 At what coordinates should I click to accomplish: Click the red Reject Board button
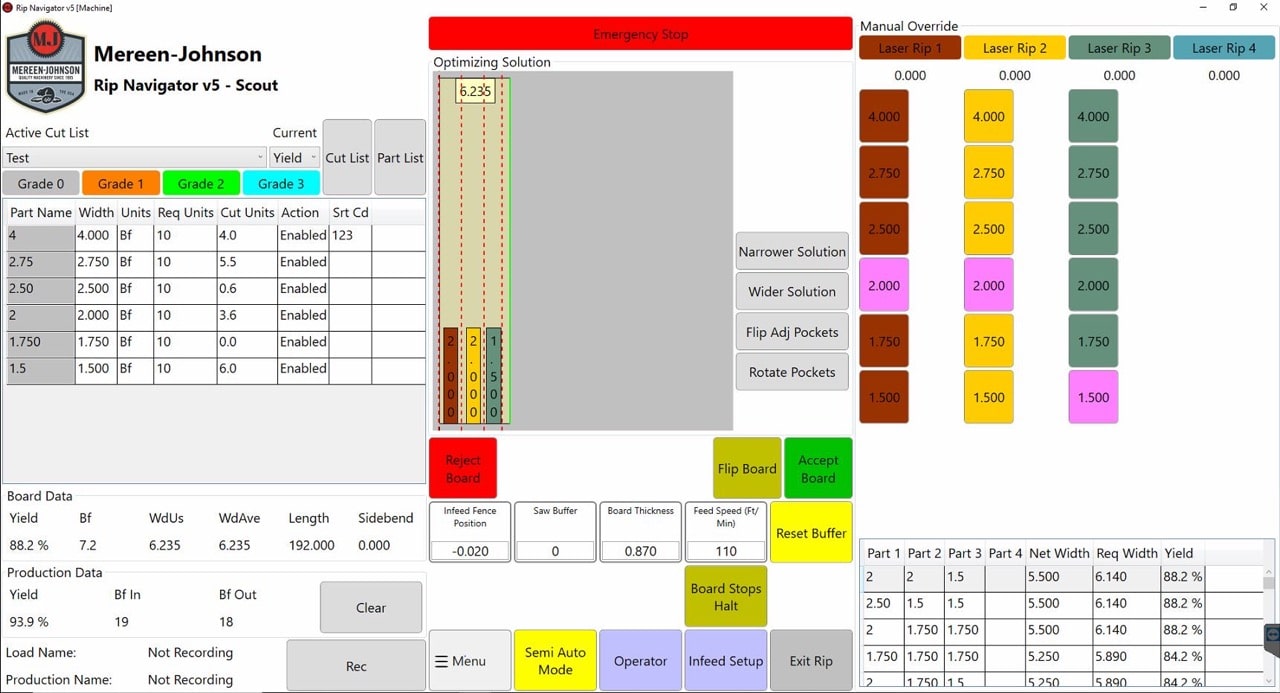point(463,468)
